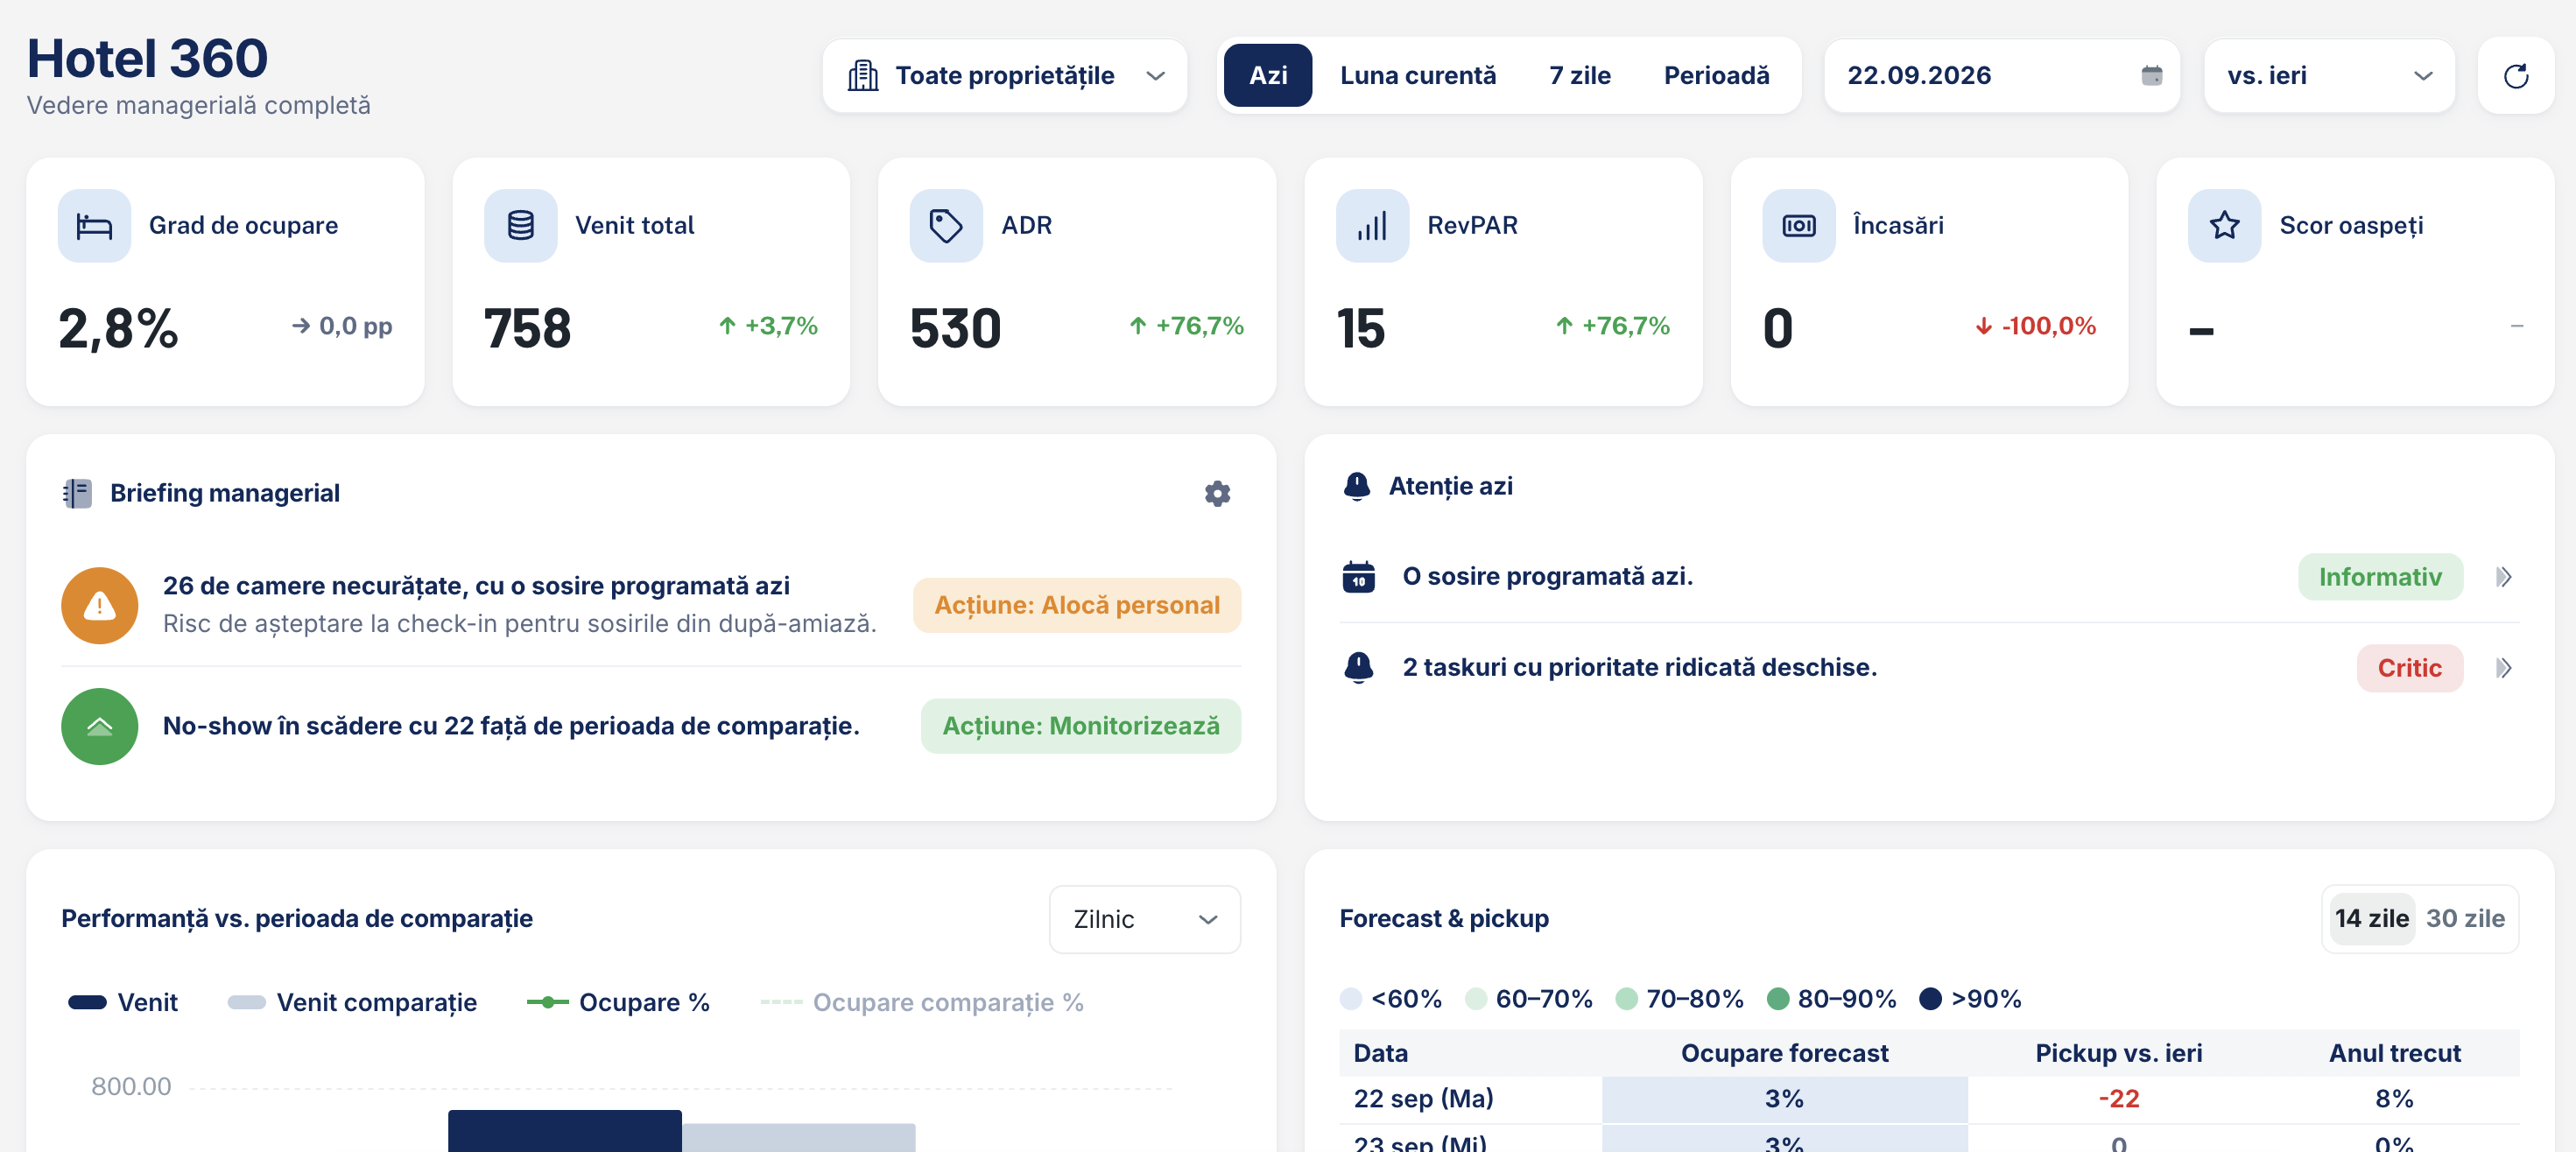Switch to 7 zile period
The height and width of the screenshot is (1152, 2576).
pos(1579,76)
